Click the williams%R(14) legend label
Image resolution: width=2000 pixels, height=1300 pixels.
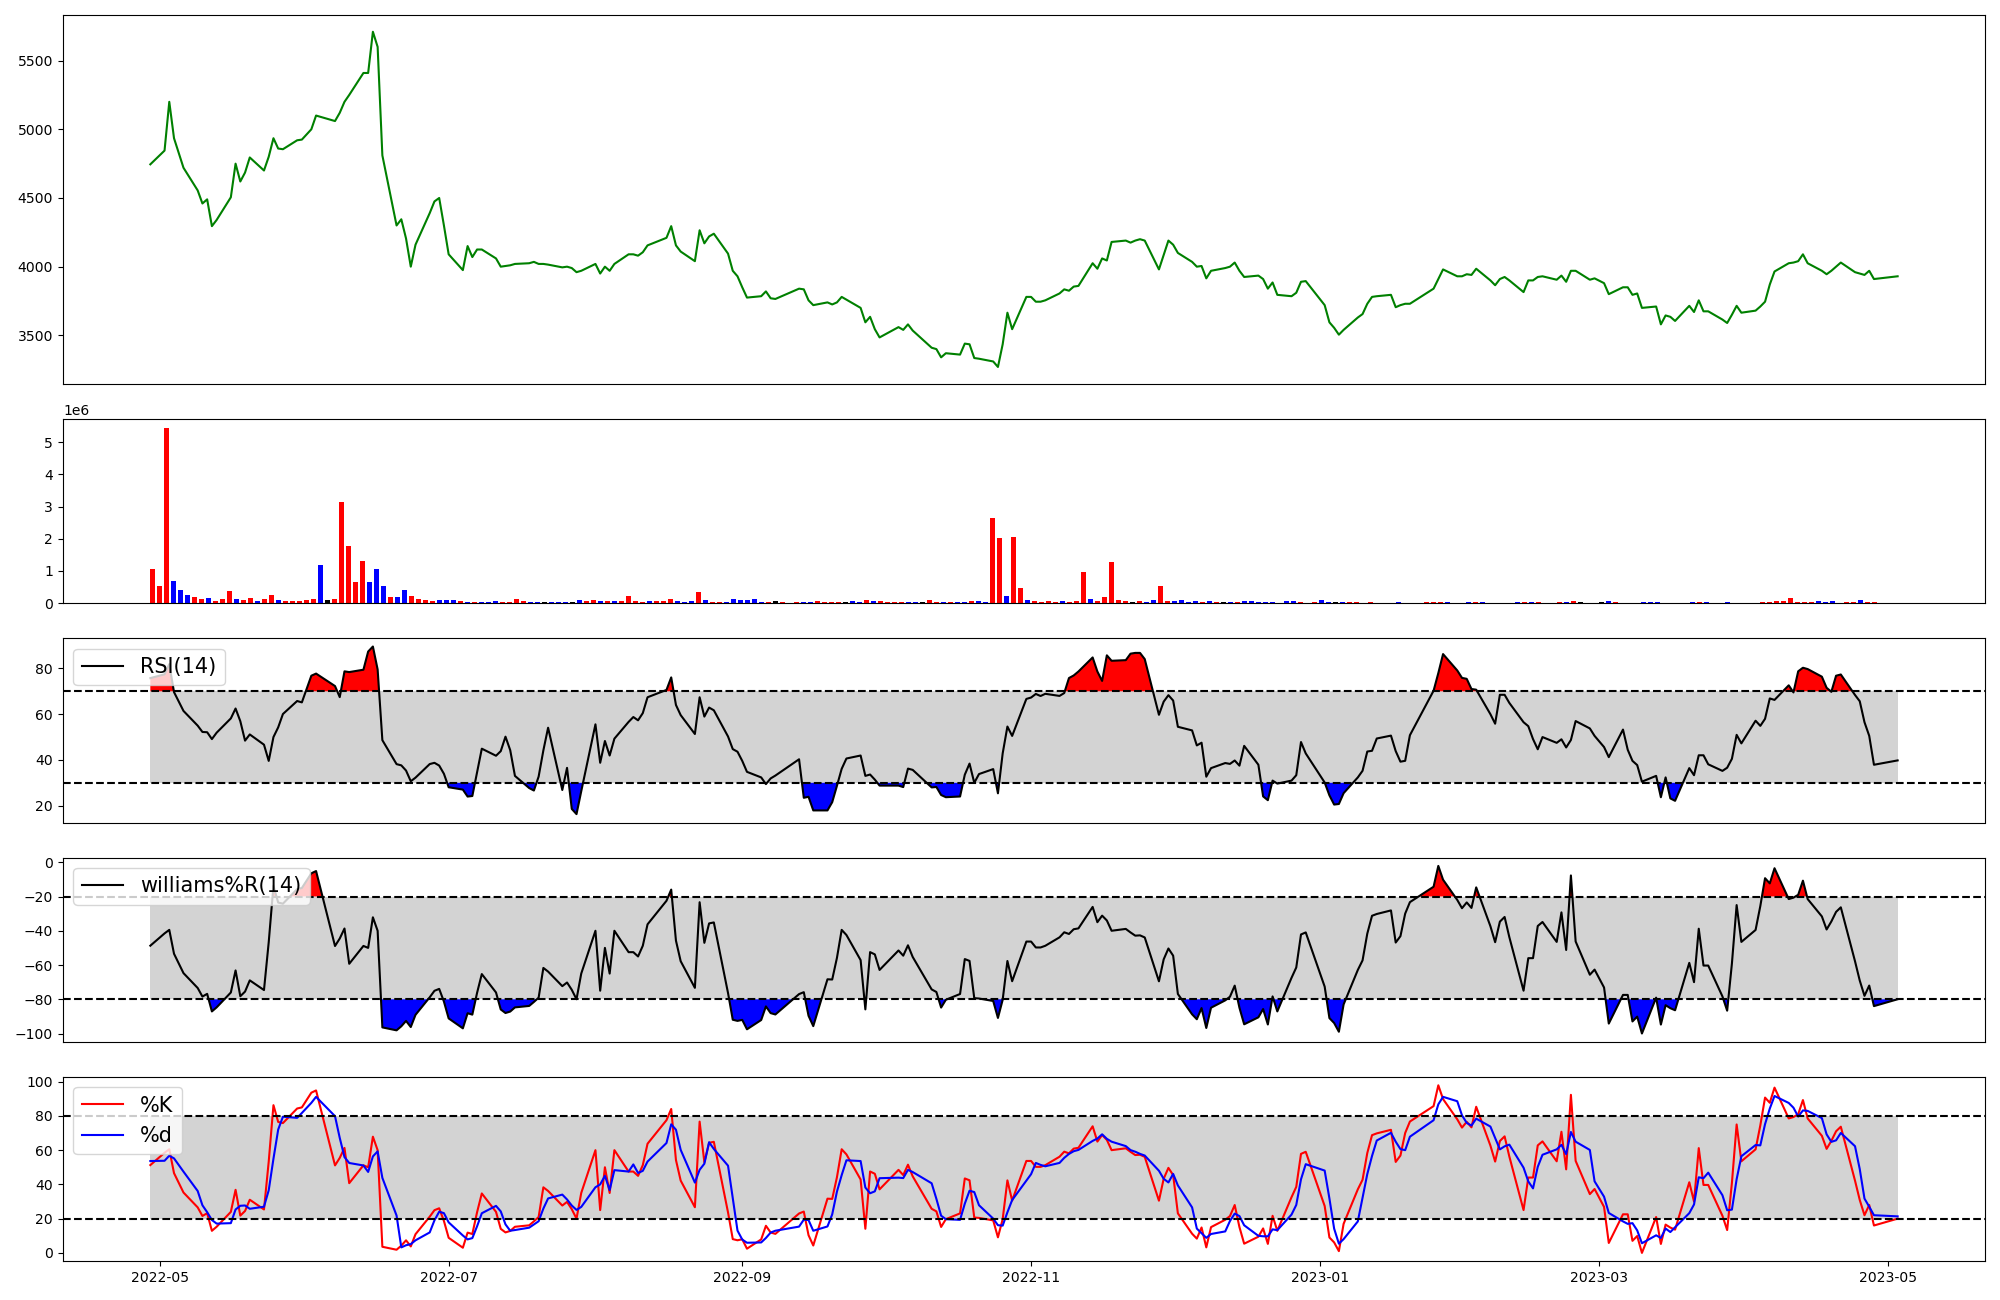(x=220, y=885)
